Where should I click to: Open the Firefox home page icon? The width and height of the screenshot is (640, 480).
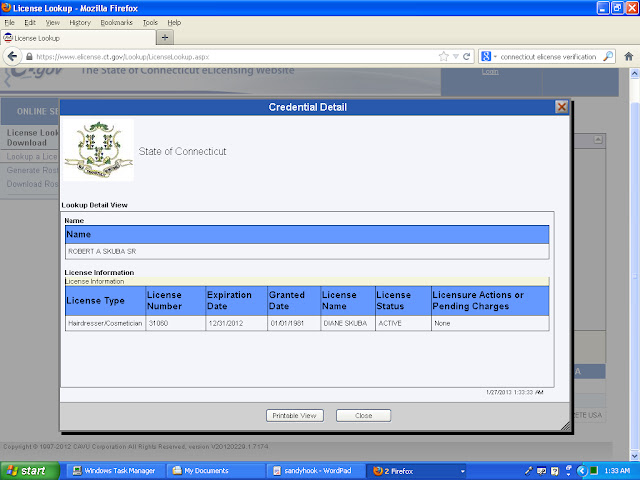click(x=629, y=56)
